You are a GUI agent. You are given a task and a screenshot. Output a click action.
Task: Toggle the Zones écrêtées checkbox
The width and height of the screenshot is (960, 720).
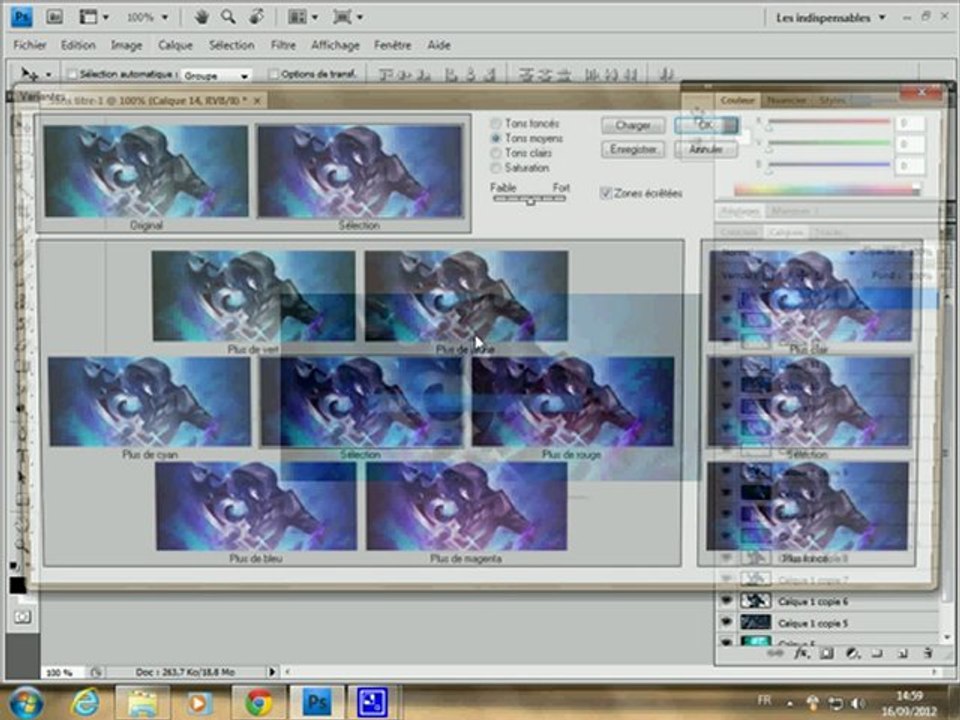click(606, 193)
